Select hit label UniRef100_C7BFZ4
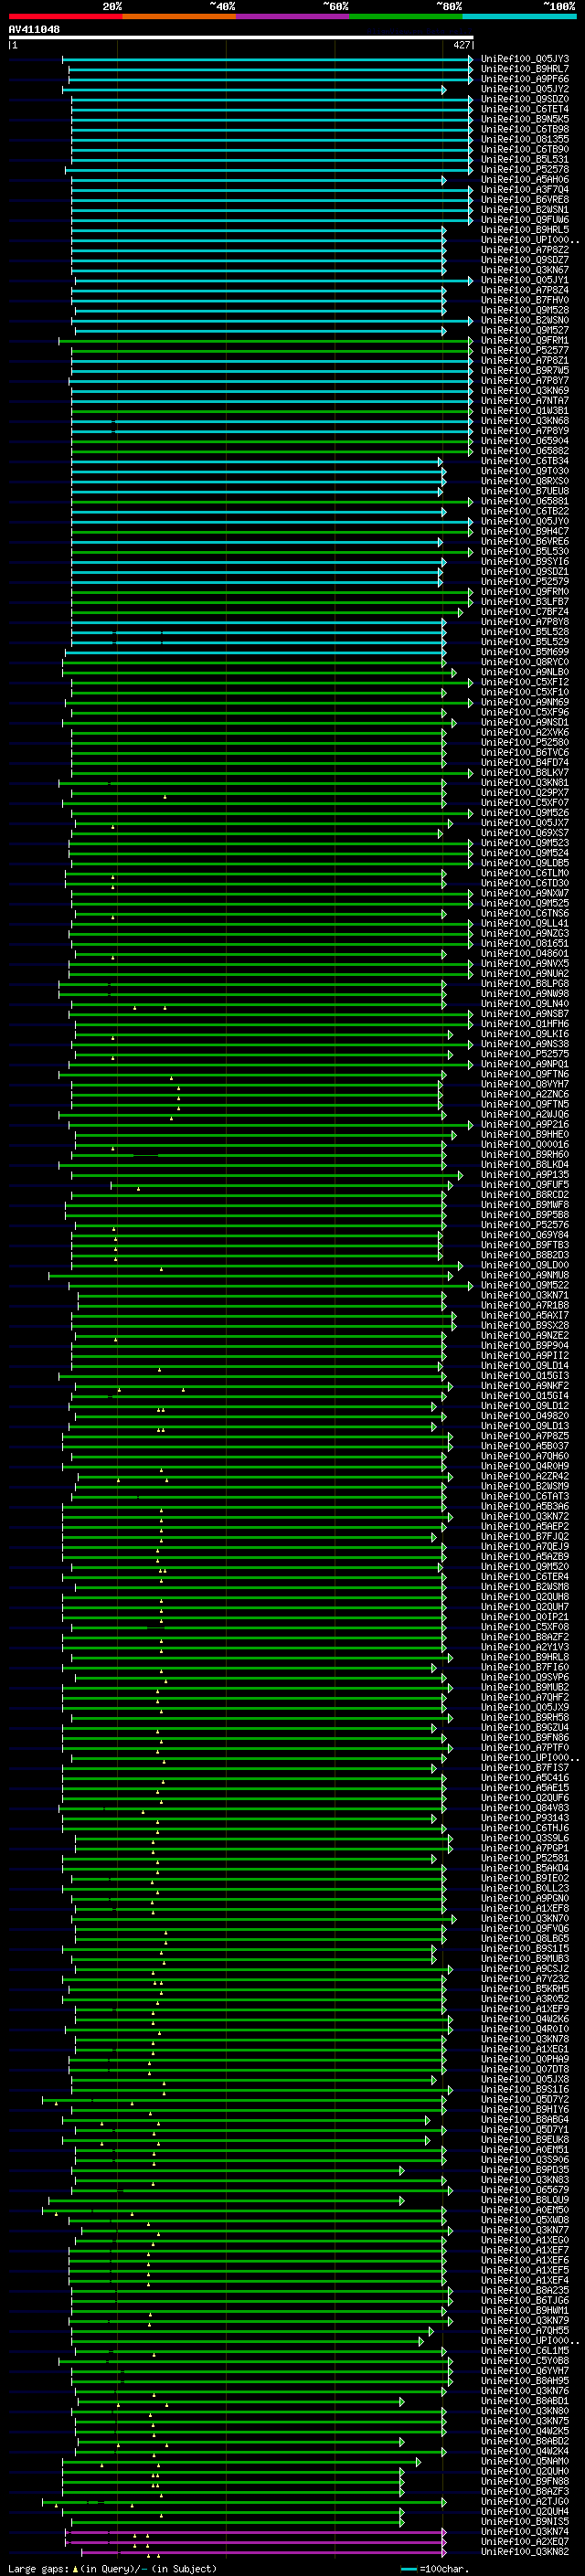585x2576 pixels. [x=525, y=612]
